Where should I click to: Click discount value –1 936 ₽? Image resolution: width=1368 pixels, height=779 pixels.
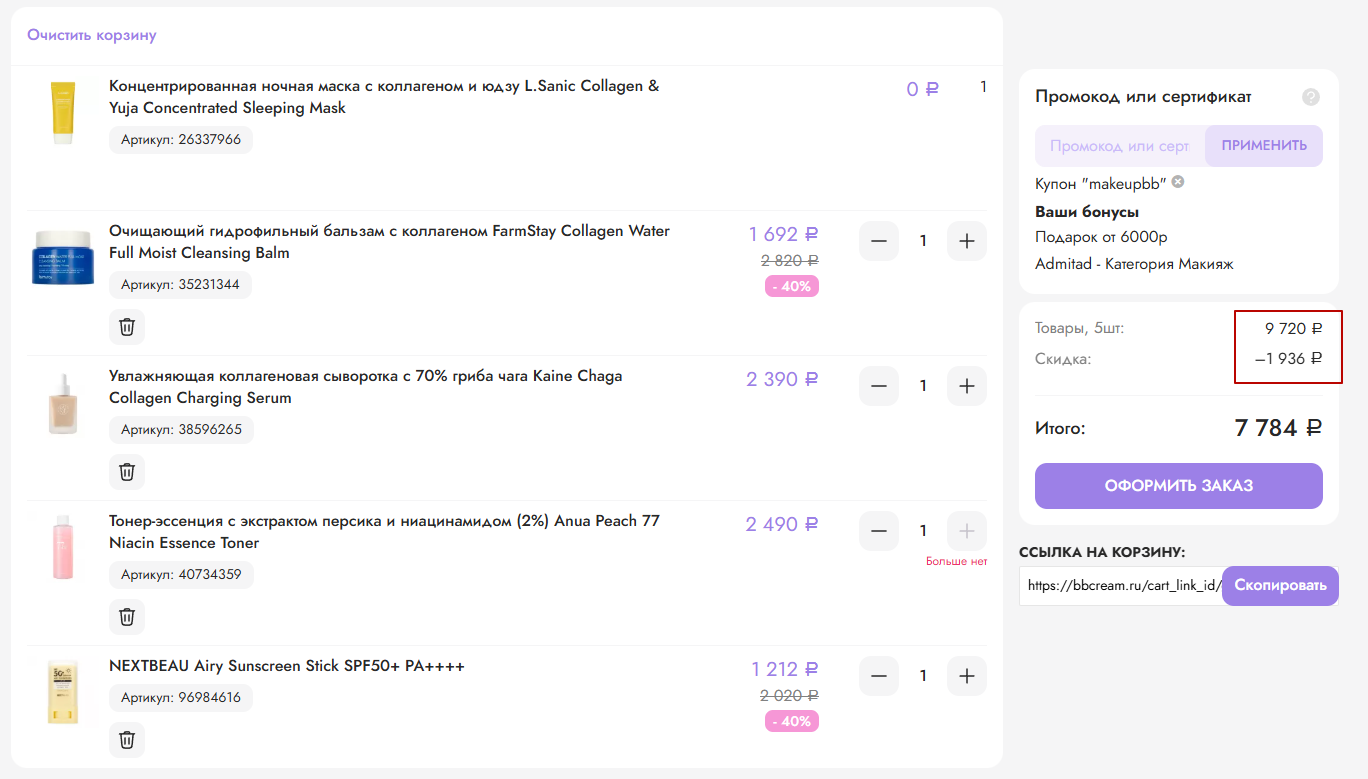coord(1289,358)
